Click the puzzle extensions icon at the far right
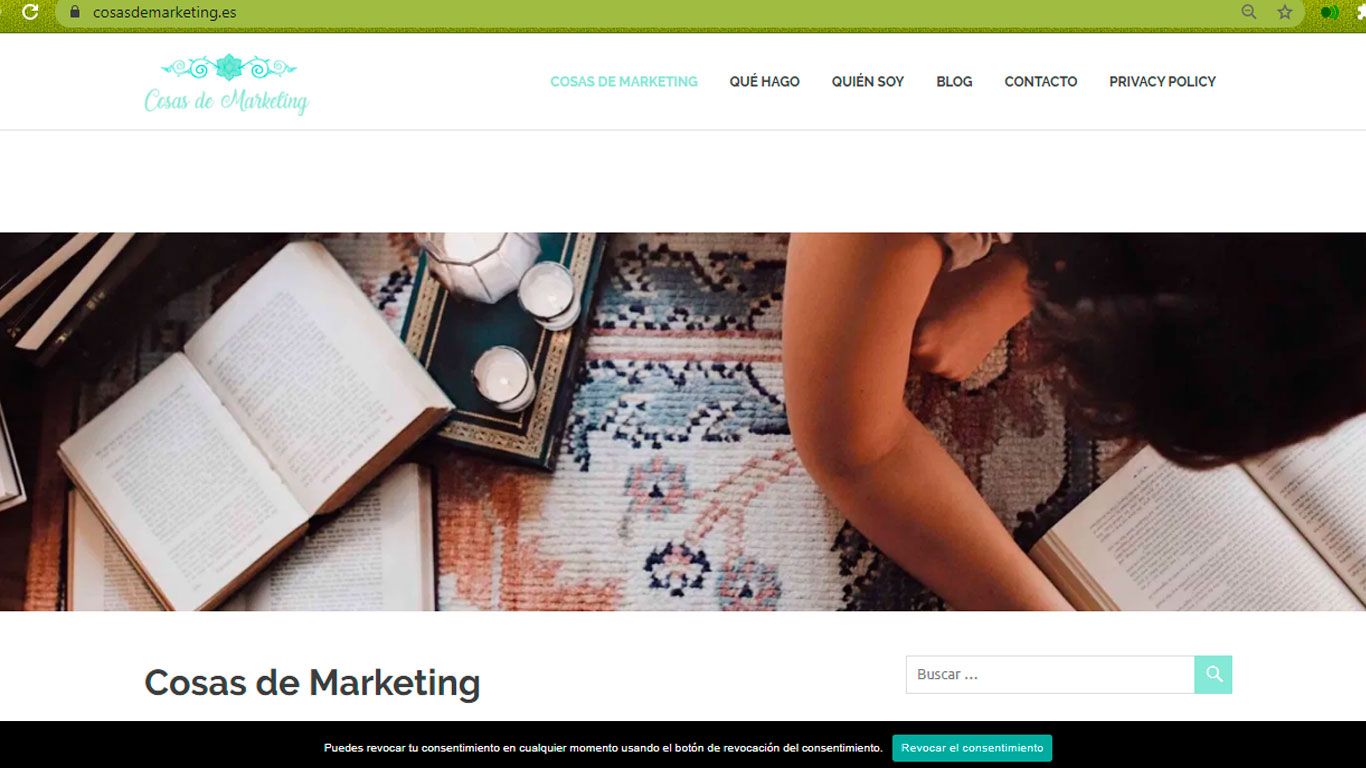This screenshot has width=1366, height=768. 1360,12
